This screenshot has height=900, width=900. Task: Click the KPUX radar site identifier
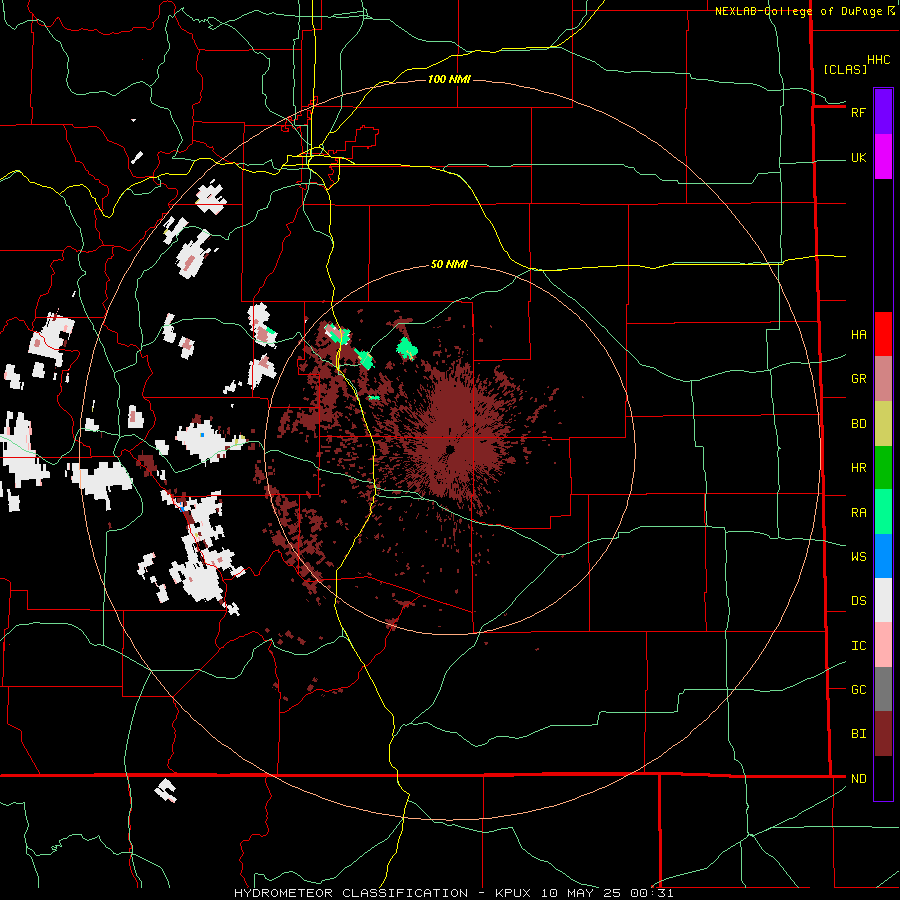point(513,893)
